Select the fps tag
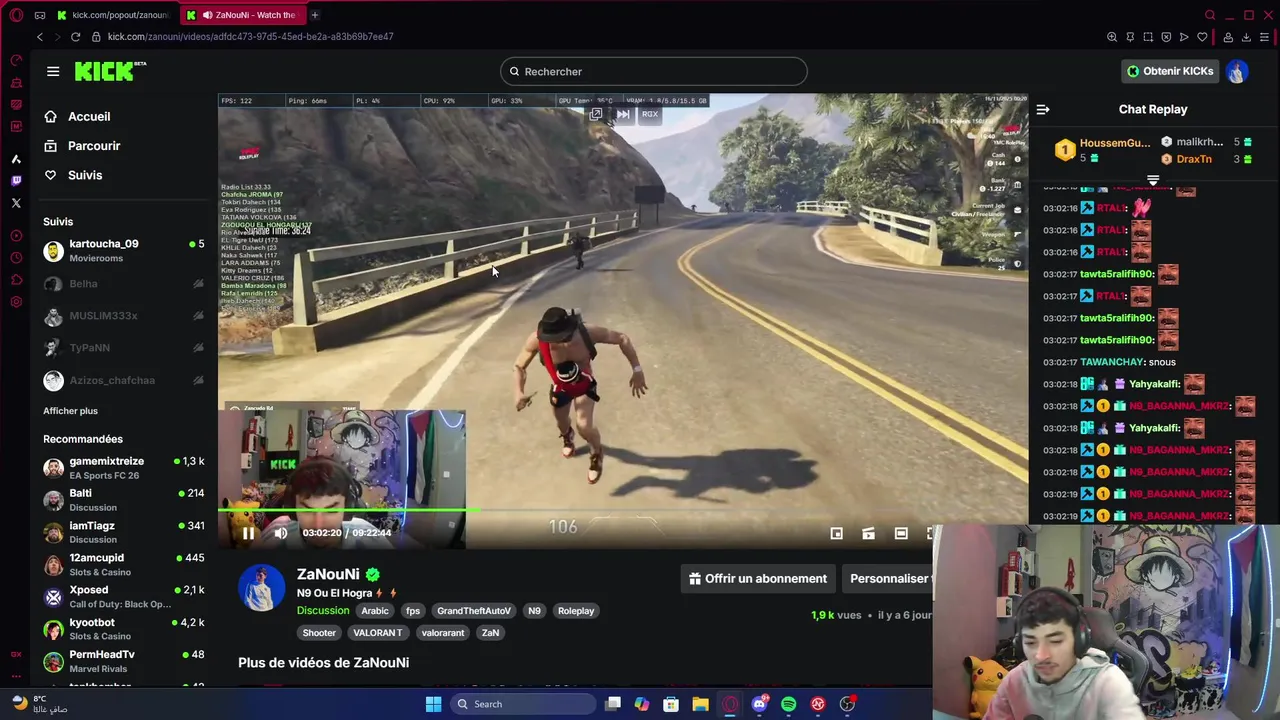The image size is (1280, 720). click(x=413, y=611)
